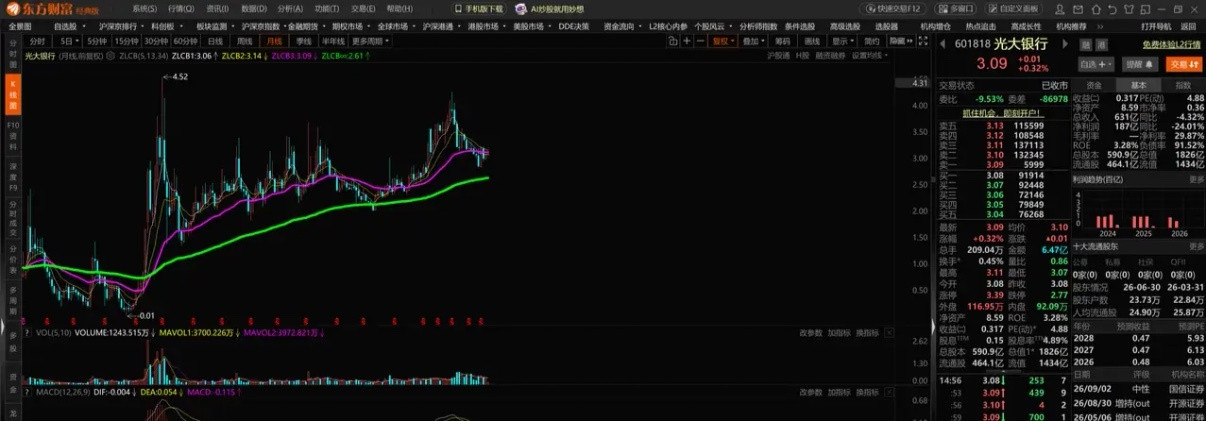Screen dimensions: 1206x421
Task: Switch right panel to 指数 tab
Action: coord(1182,85)
